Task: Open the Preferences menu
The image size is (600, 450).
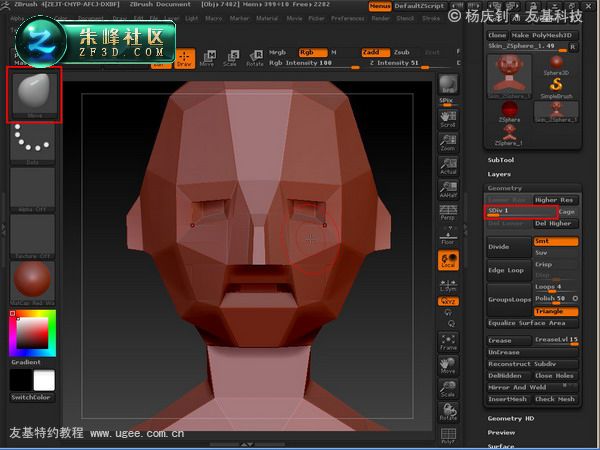Action: click(x=347, y=18)
